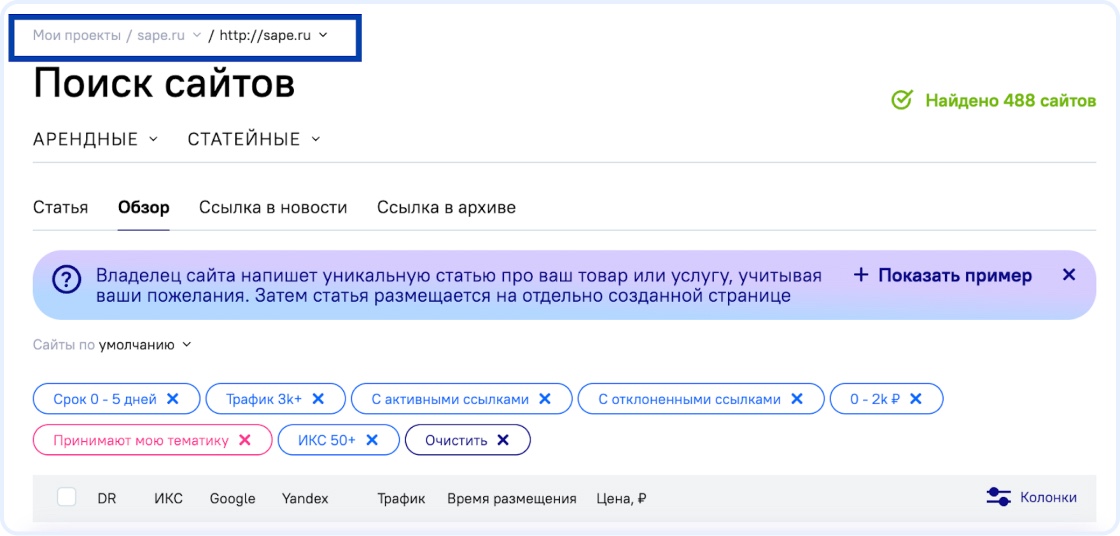Go to the Мои проекты breadcrumb link

tap(76, 35)
